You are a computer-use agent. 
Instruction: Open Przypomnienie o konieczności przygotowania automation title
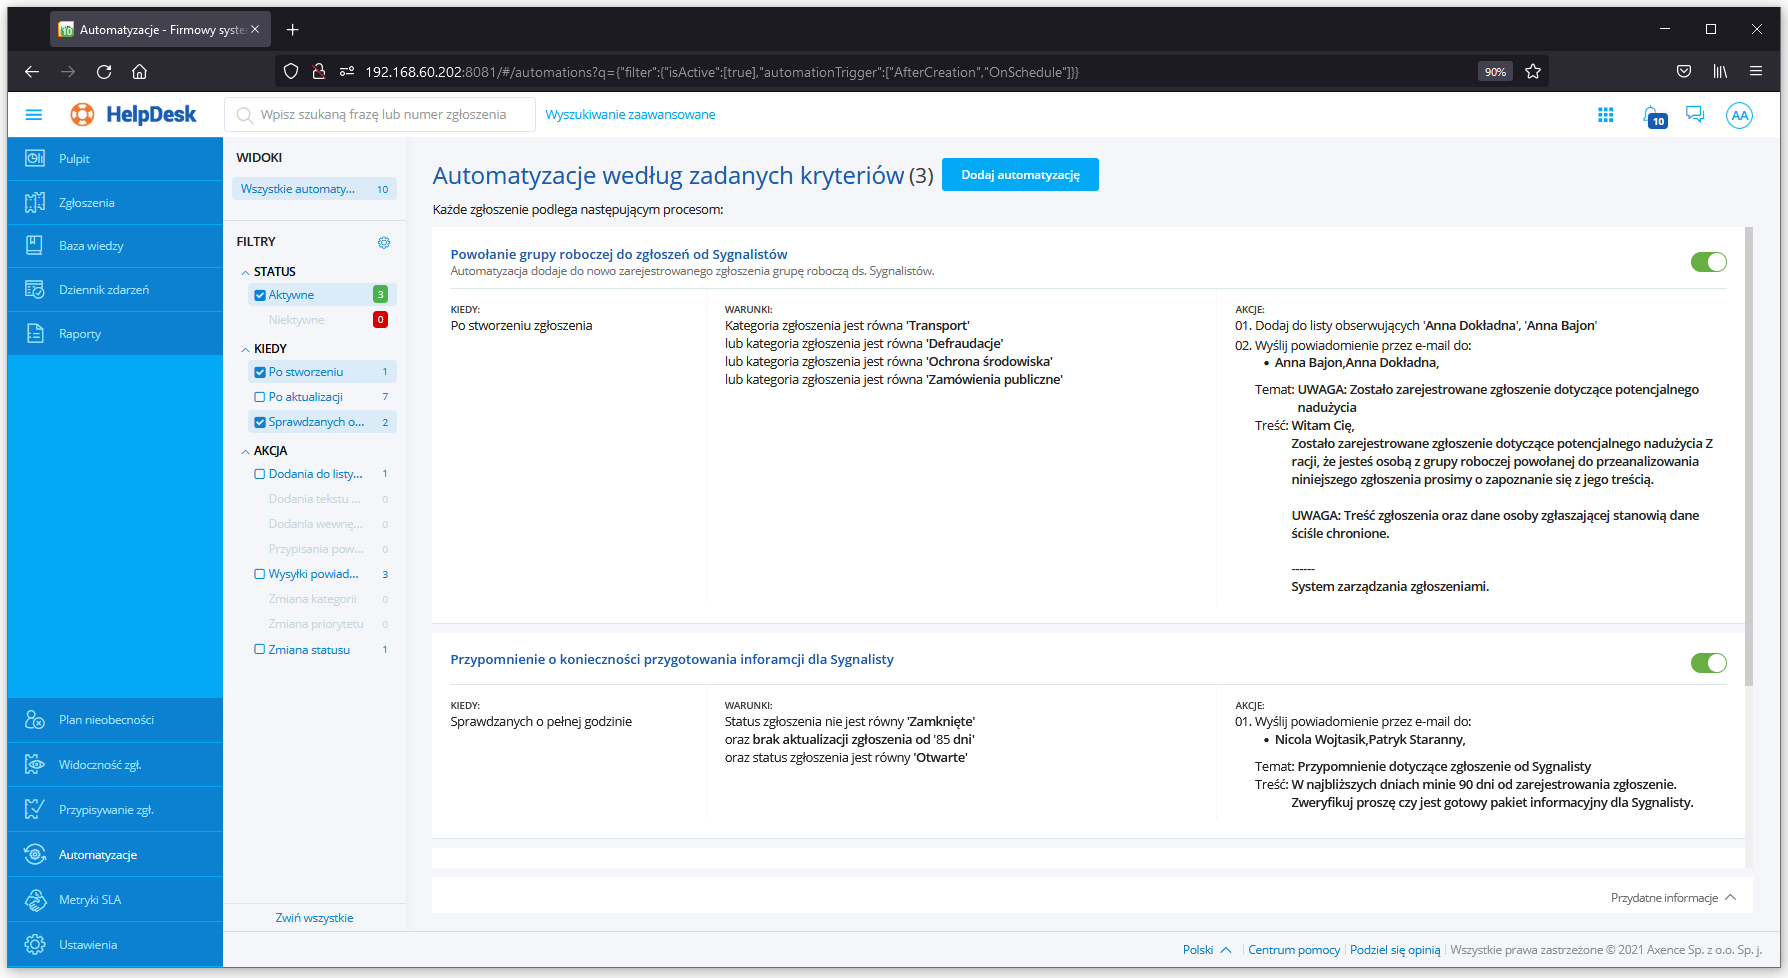click(672, 659)
